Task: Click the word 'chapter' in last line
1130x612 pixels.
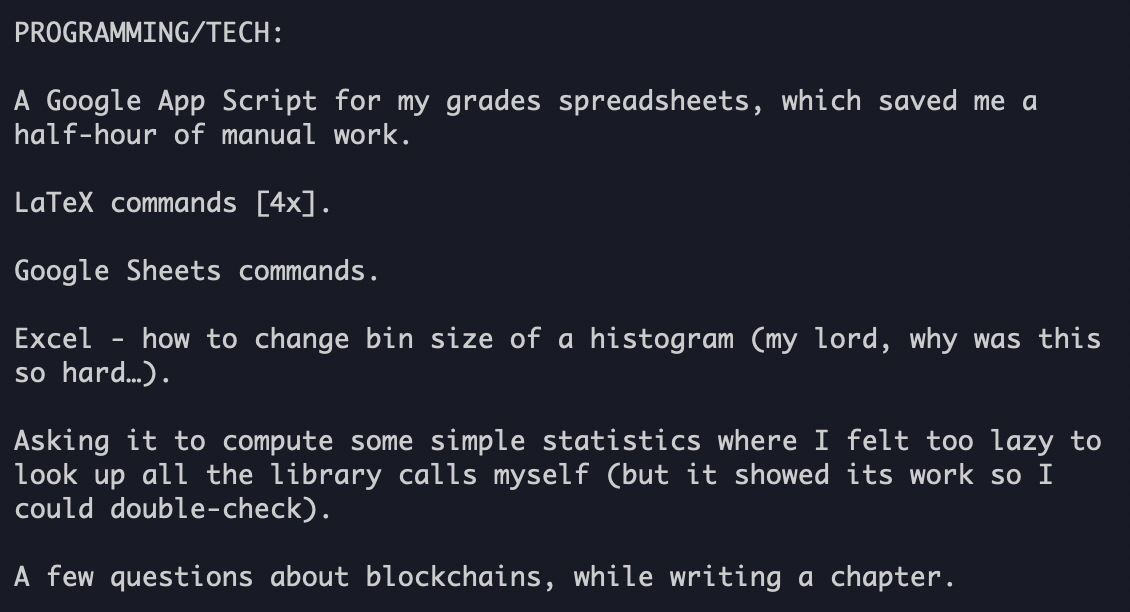Action: coord(886,577)
